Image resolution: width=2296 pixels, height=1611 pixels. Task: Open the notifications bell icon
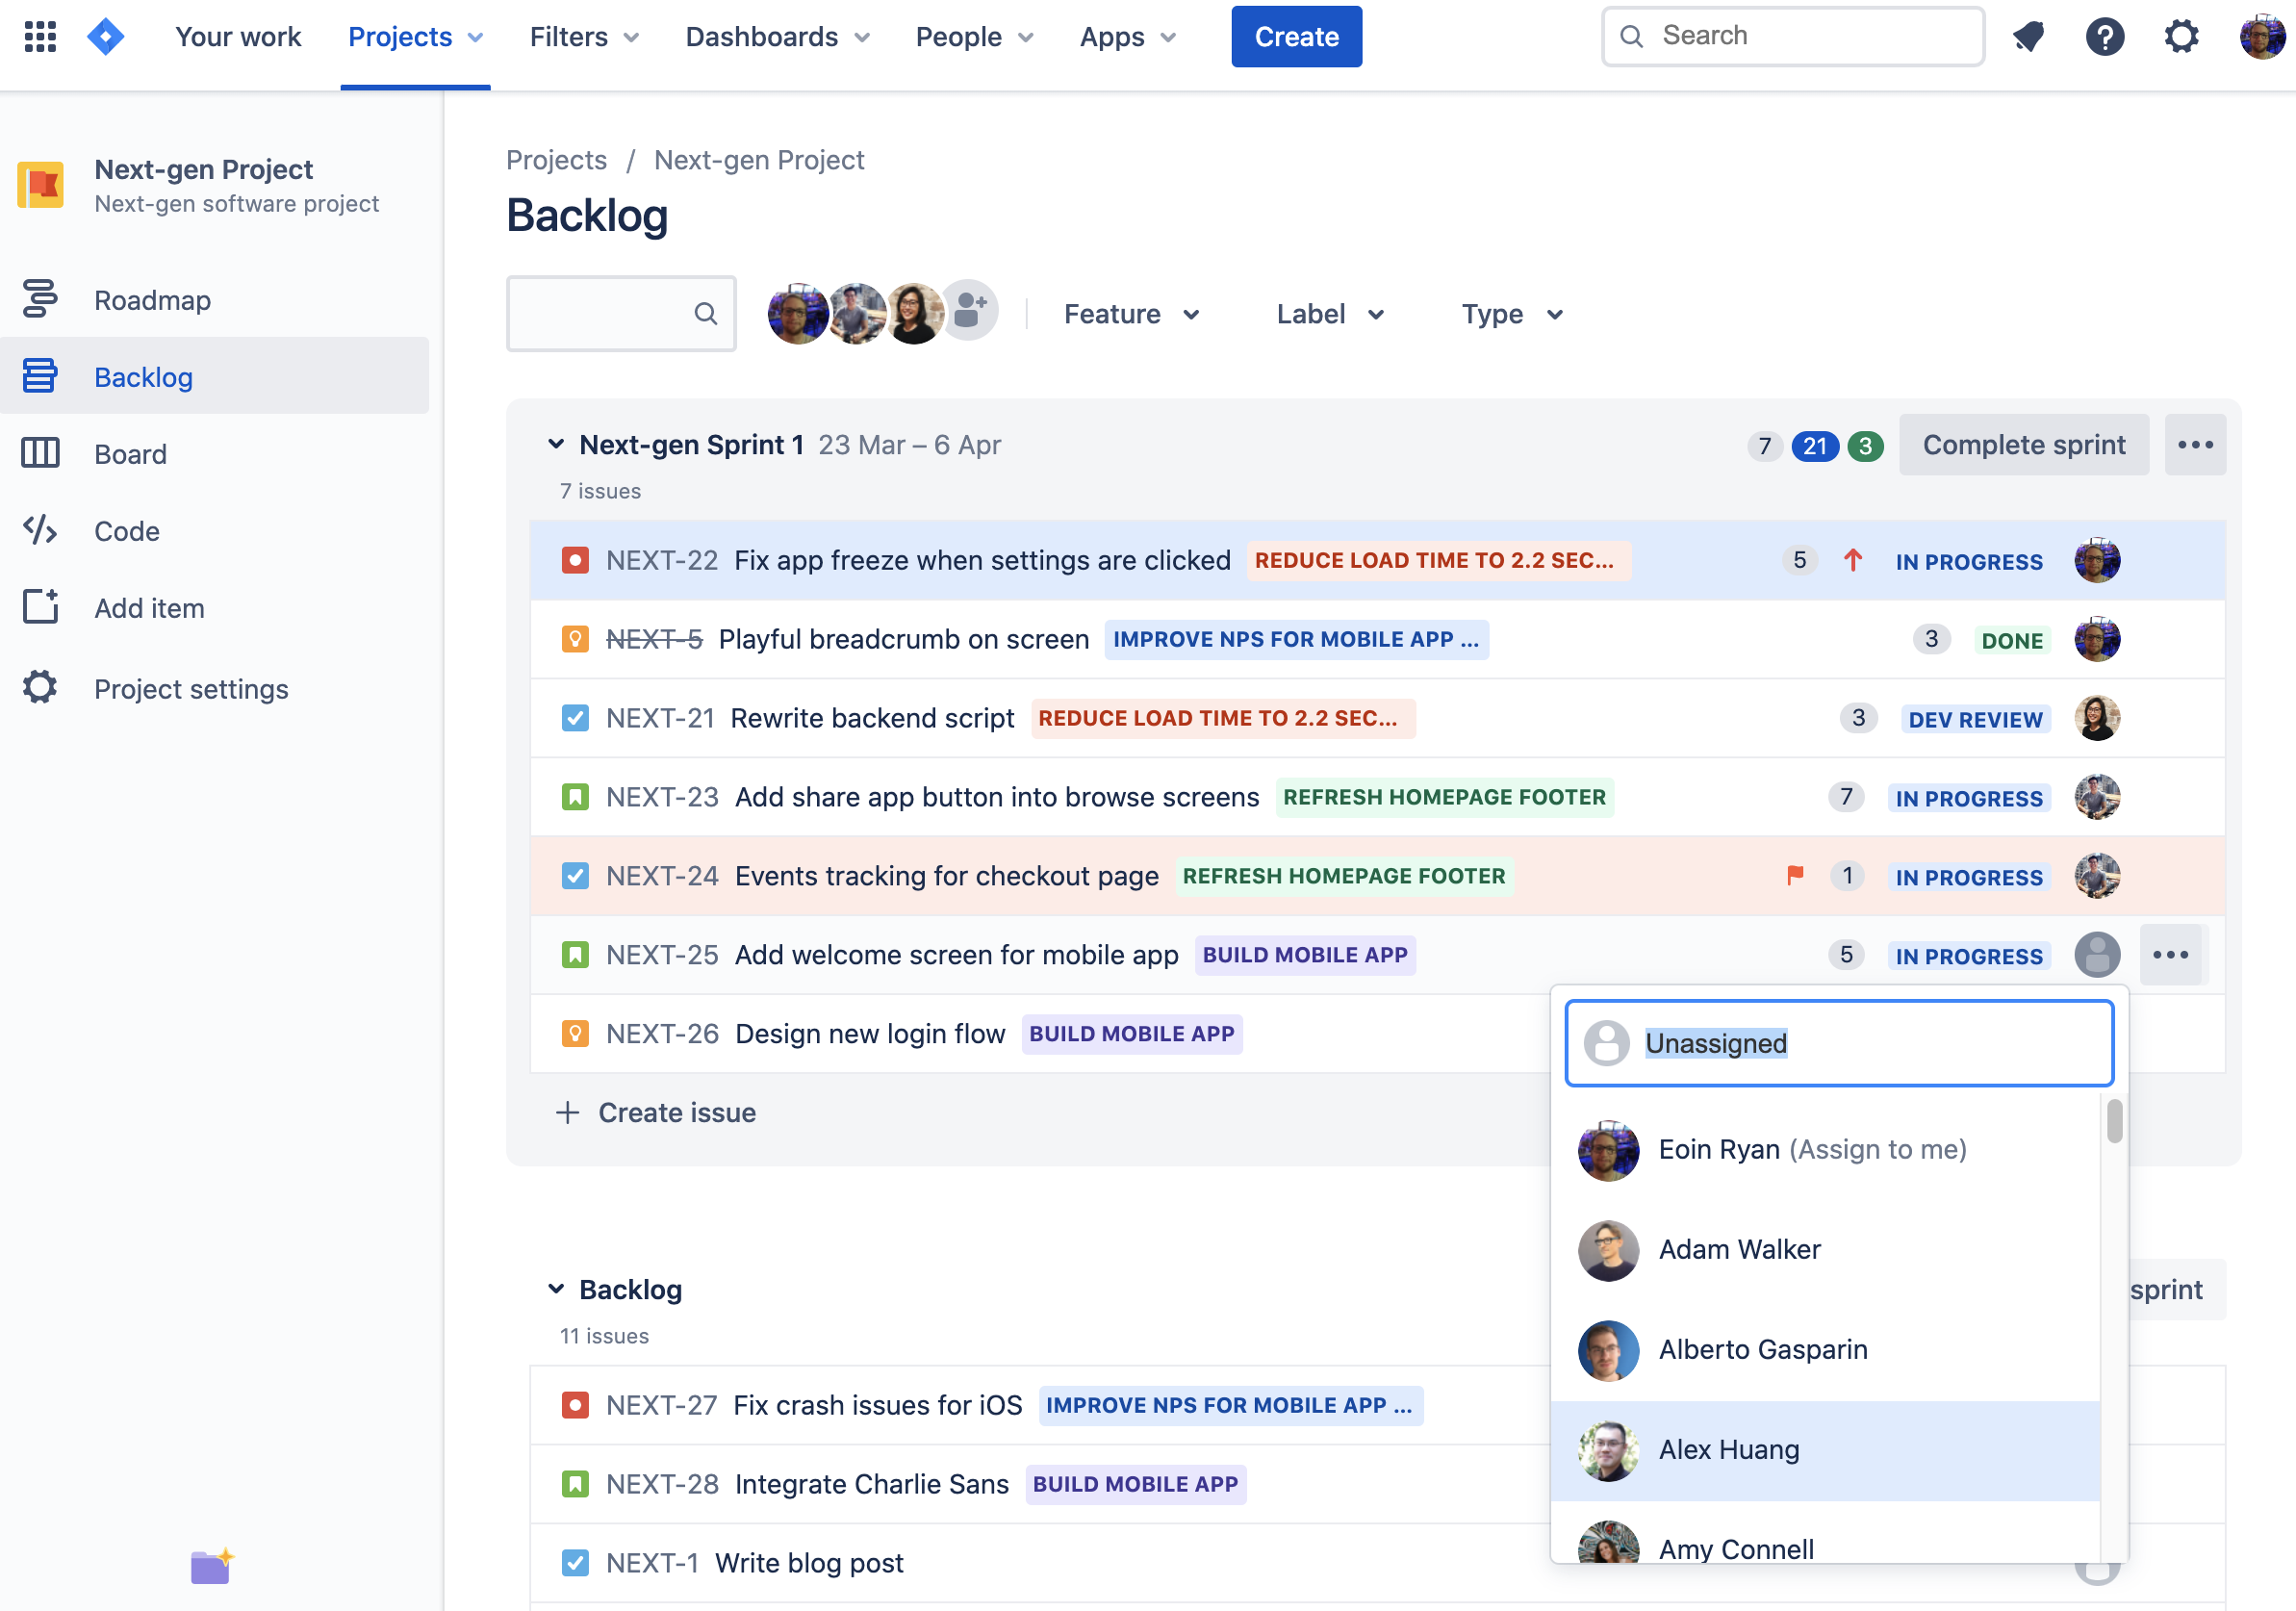[x=2028, y=37]
